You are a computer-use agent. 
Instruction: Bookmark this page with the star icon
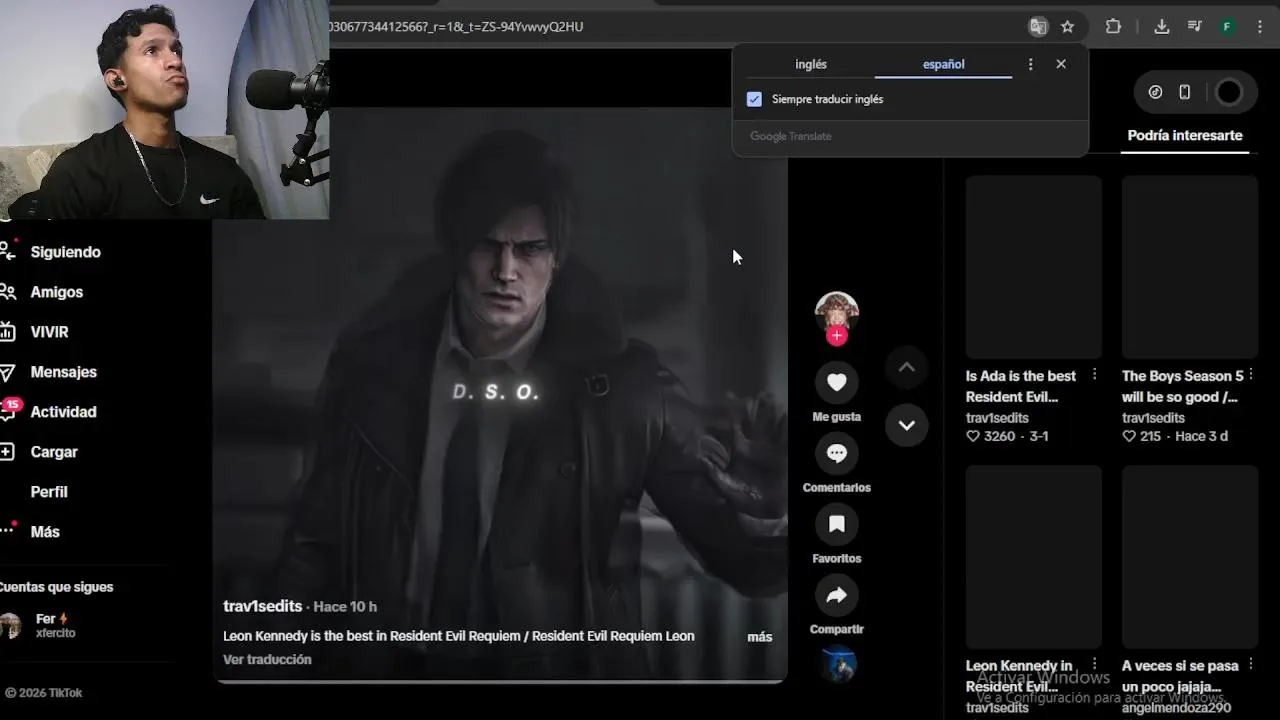1067,27
